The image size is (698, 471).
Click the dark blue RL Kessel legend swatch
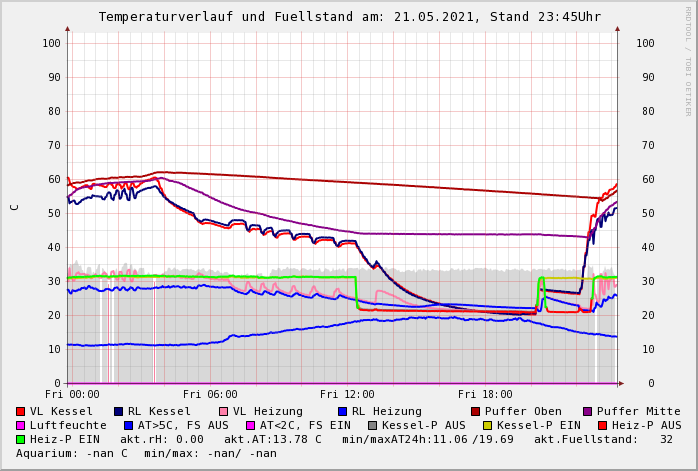(118, 412)
